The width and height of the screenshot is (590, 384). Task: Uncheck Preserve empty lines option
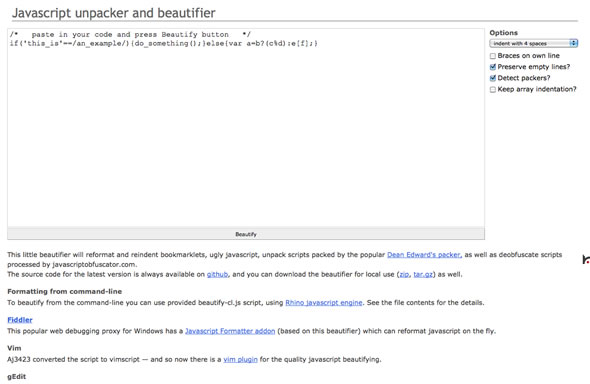(x=493, y=67)
